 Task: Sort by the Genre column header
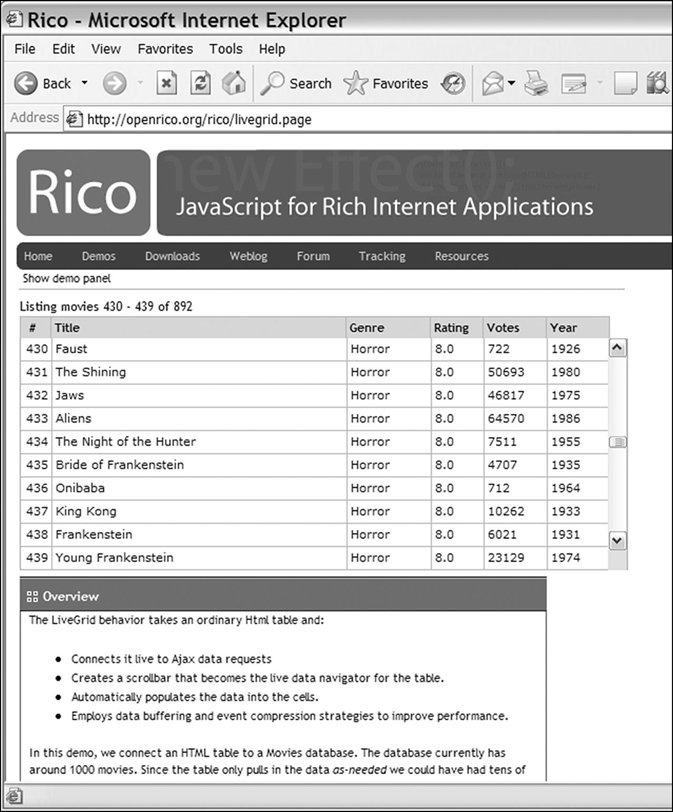(x=388, y=328)
